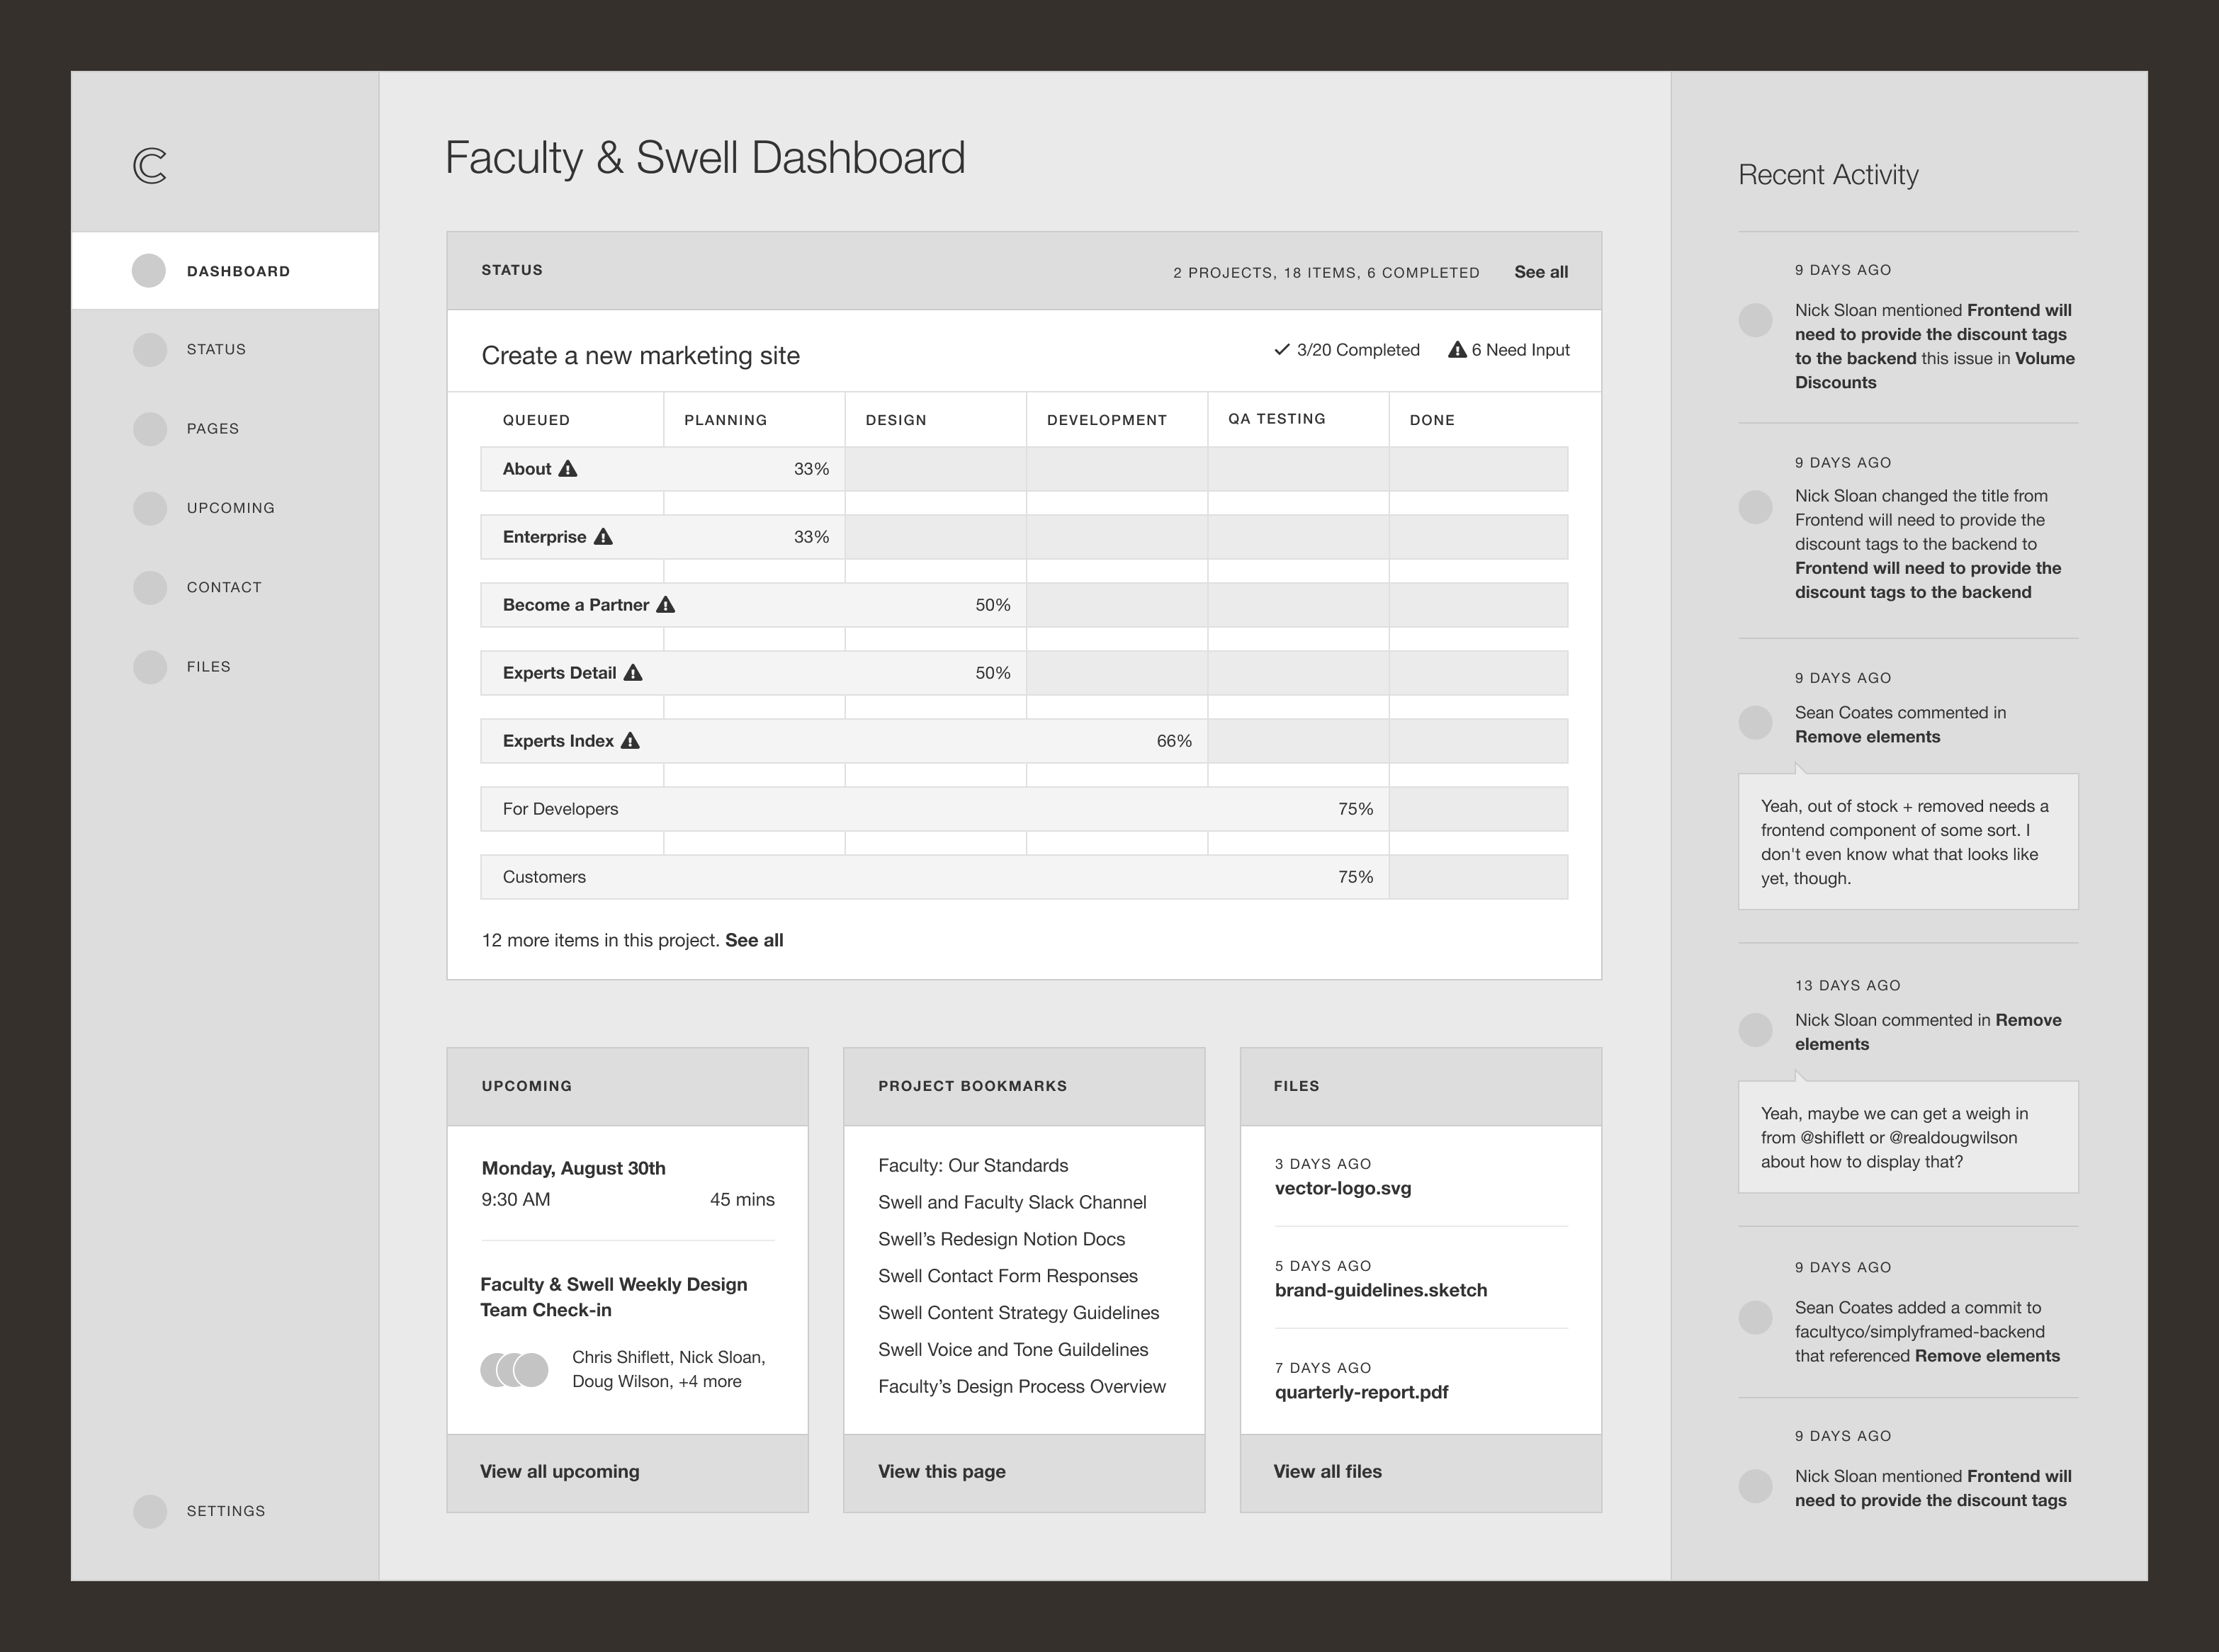Click the 6 Need Input label
This screenshot has height=1652, width=2219.
point(1520,350)
